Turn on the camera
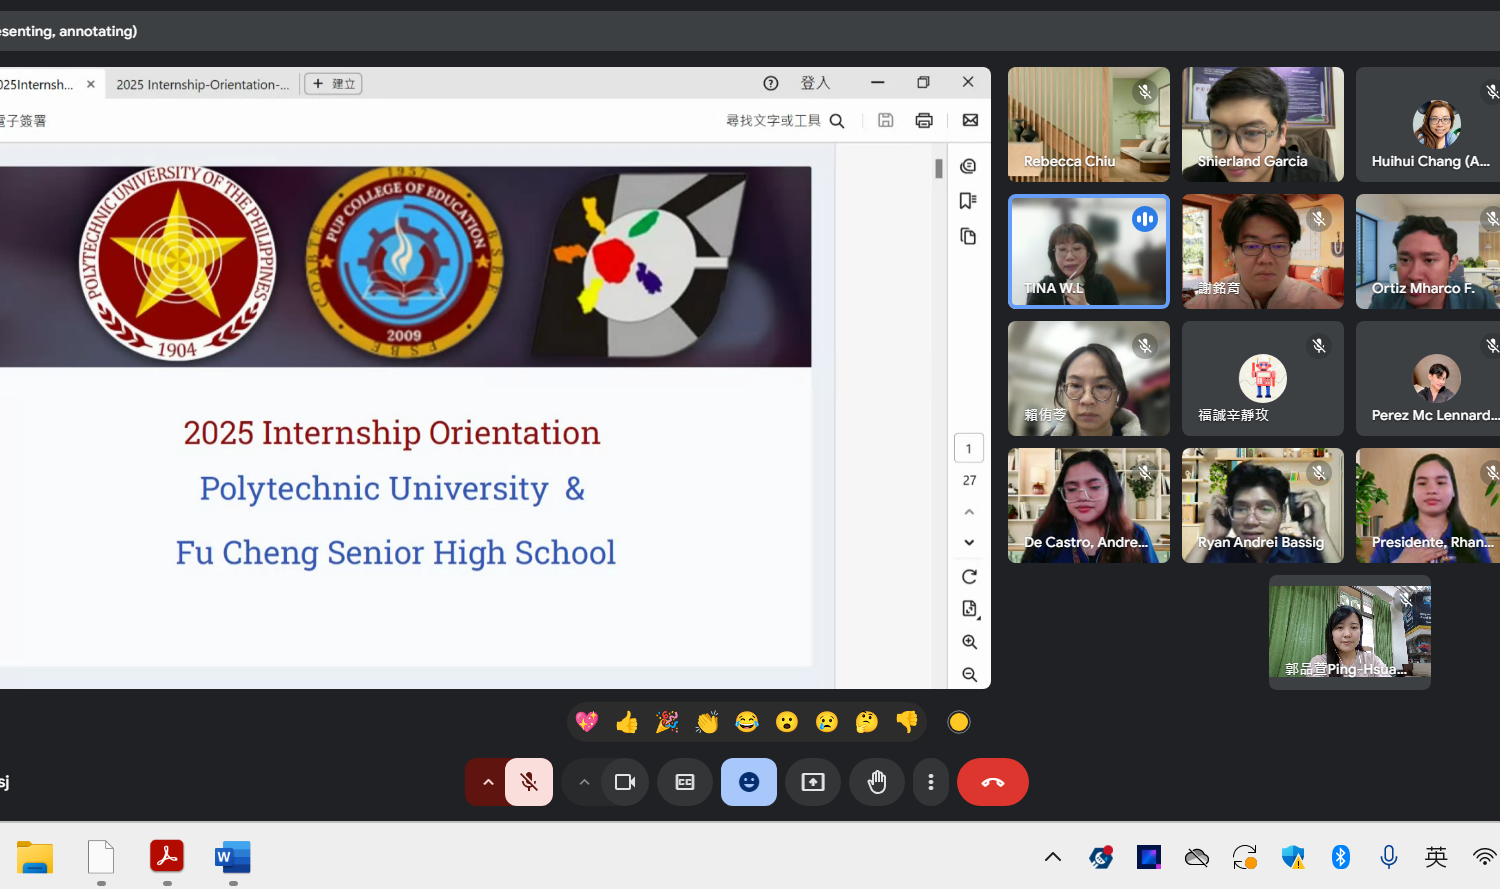The width and height of the screenshot is (1500, 889). click(x=625, y=782)
